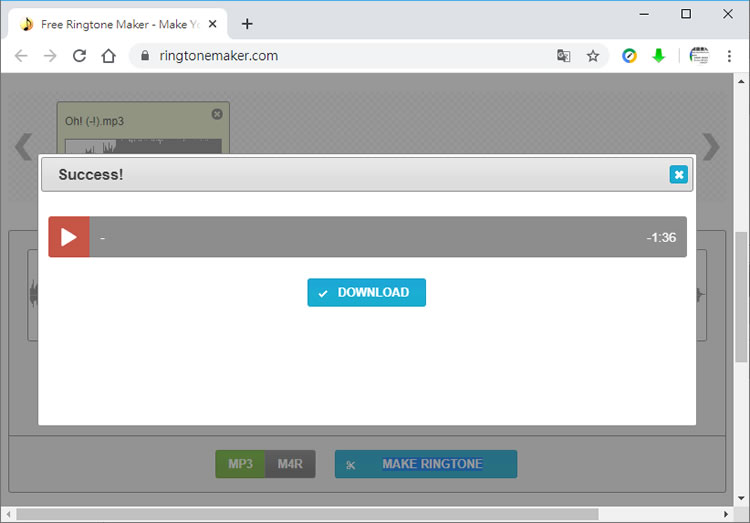750x523 pixels.
Task: View site security lock information
Action: click(145, 56)
